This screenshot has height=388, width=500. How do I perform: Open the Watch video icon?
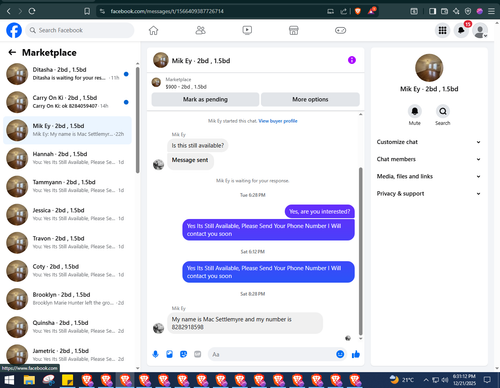[247, 30]
